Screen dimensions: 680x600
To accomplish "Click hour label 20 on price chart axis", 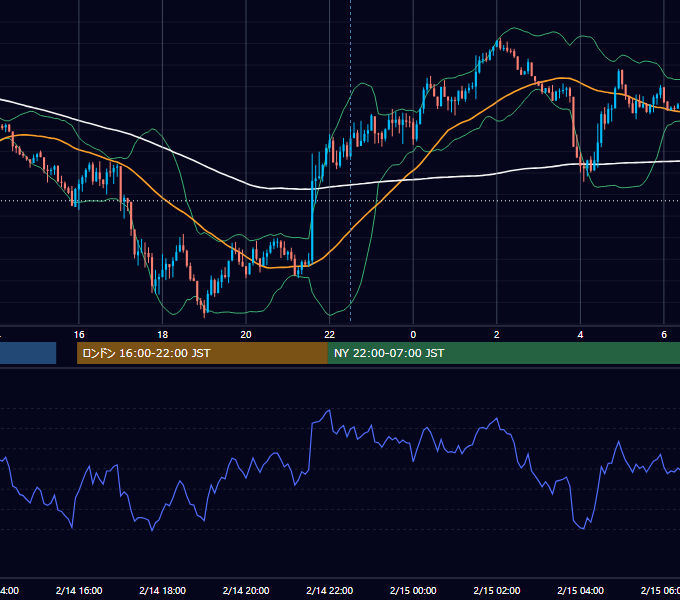I will click(x=246, y=335).
